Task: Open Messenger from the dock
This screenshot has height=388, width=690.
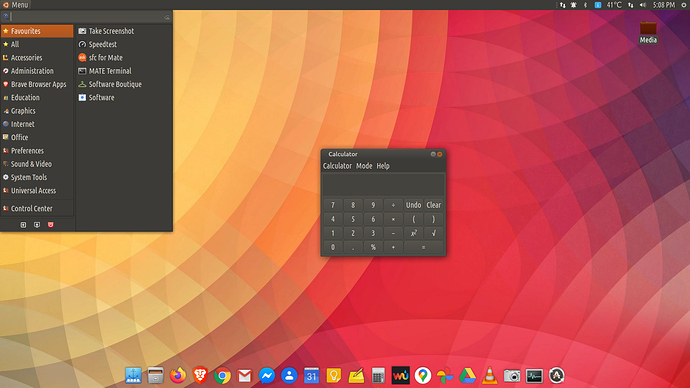Action: pyautogui.click(x=267, y=375)
